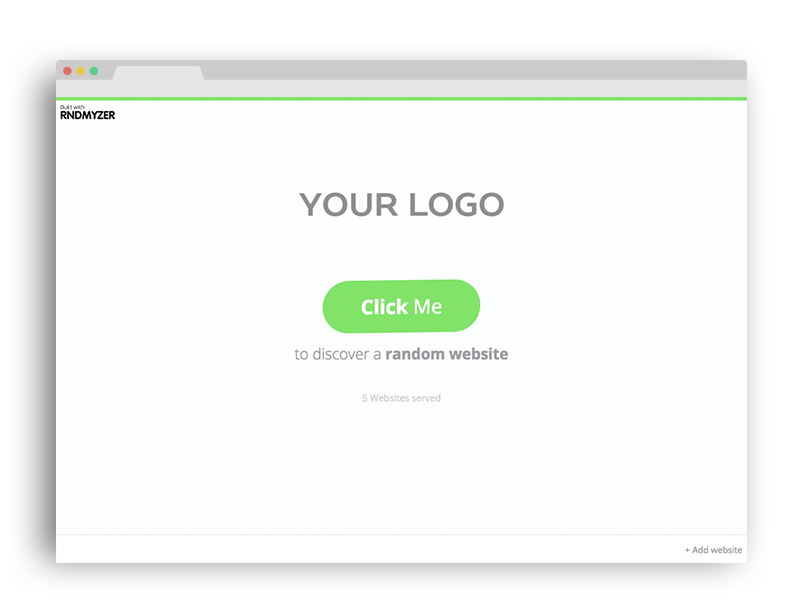Click the plus sign before Add website

click(x=687, y=550)
